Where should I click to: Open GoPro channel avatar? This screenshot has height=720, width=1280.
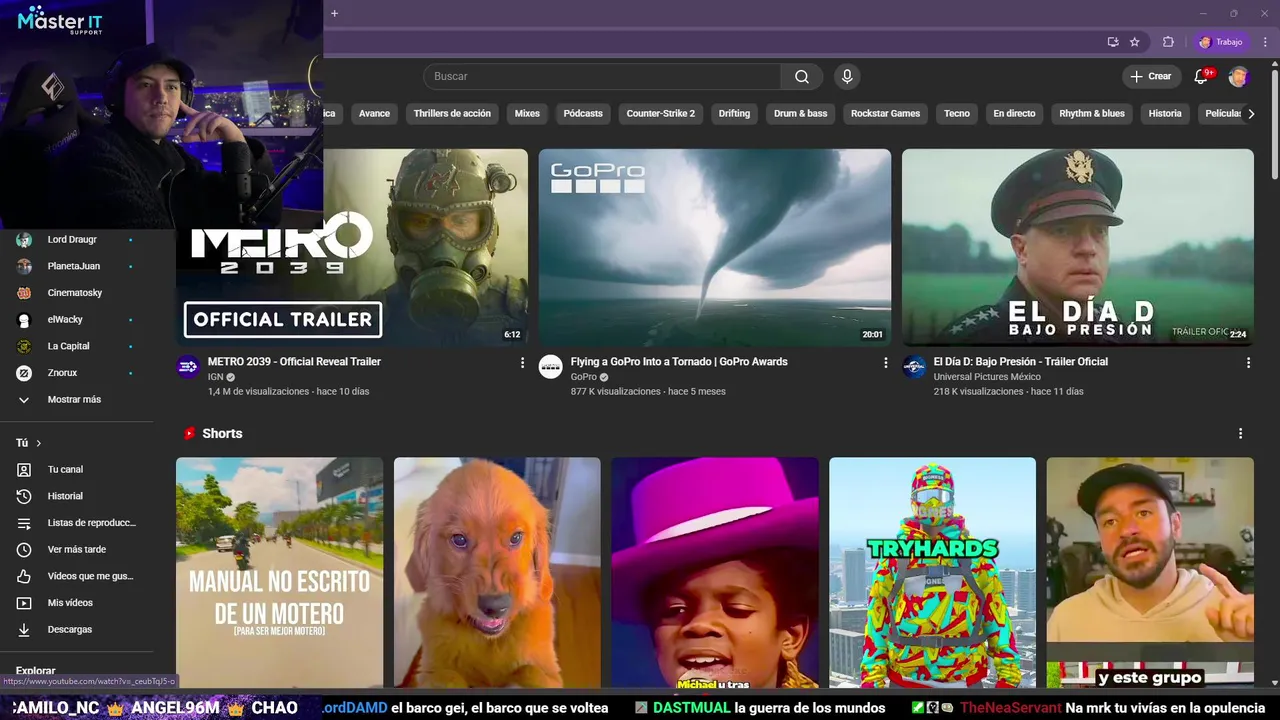click(551, 367)
